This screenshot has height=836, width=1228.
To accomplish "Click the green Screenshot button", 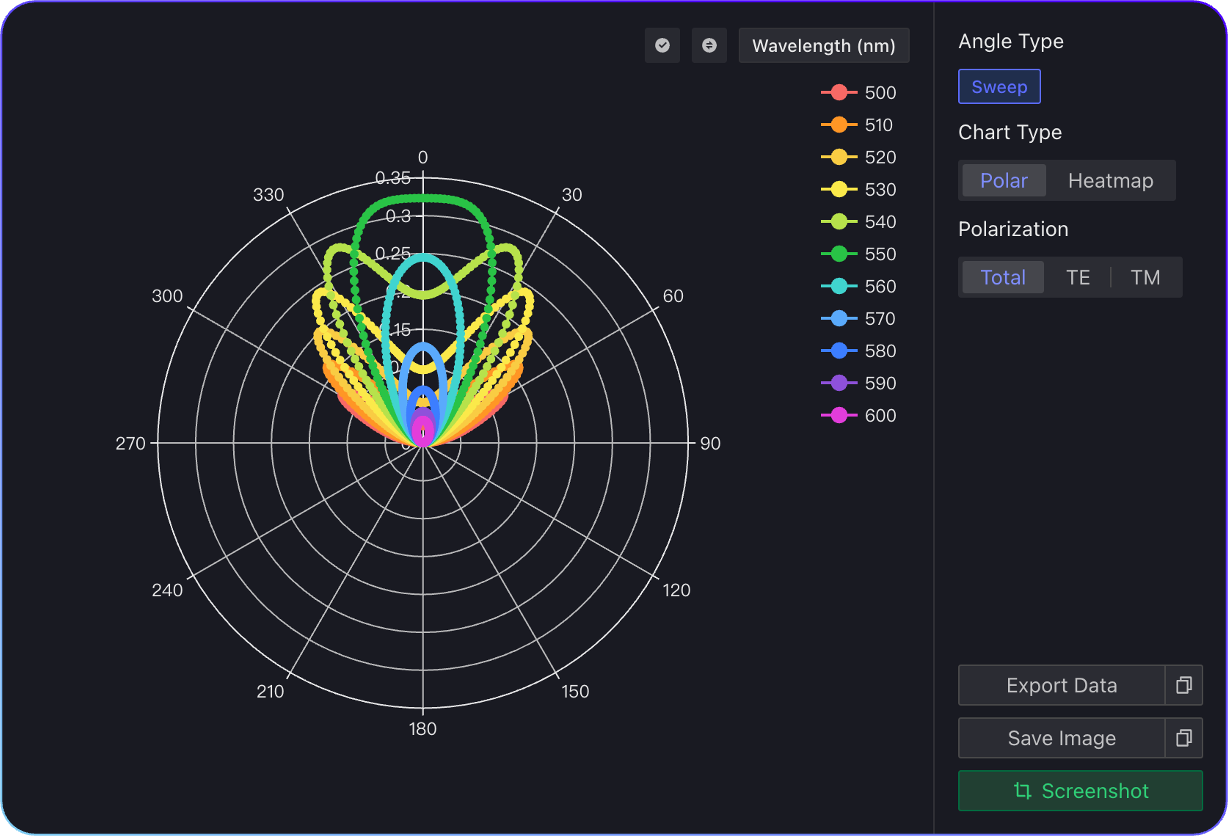I will click(x=1080, y=791).
